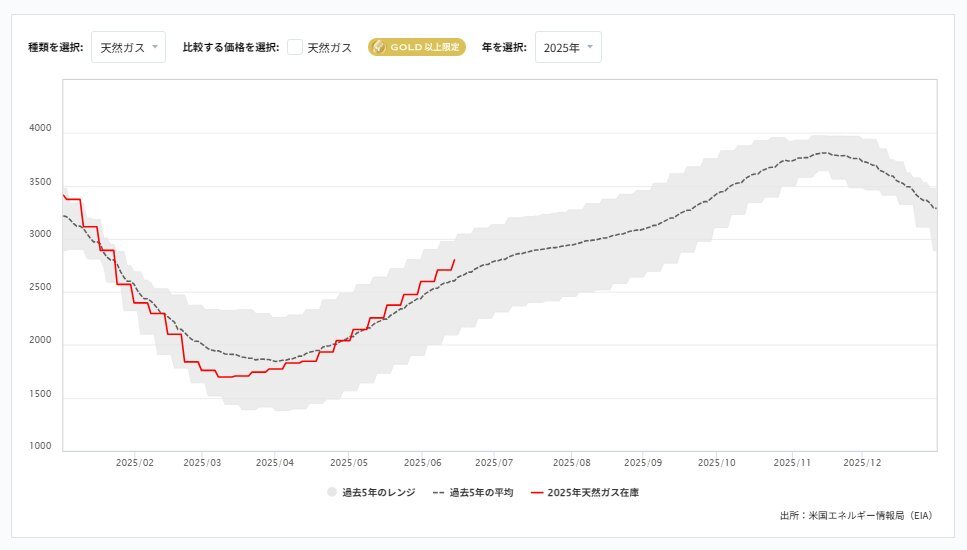Click the 2500 y-axis label
This screenshot has width=967, height=550.
pyautogui.click(x=40, y=287)
